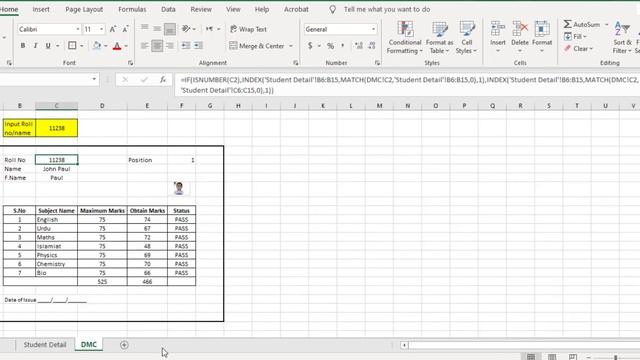
Task: Open the Review tab
Action: point(201,9)
